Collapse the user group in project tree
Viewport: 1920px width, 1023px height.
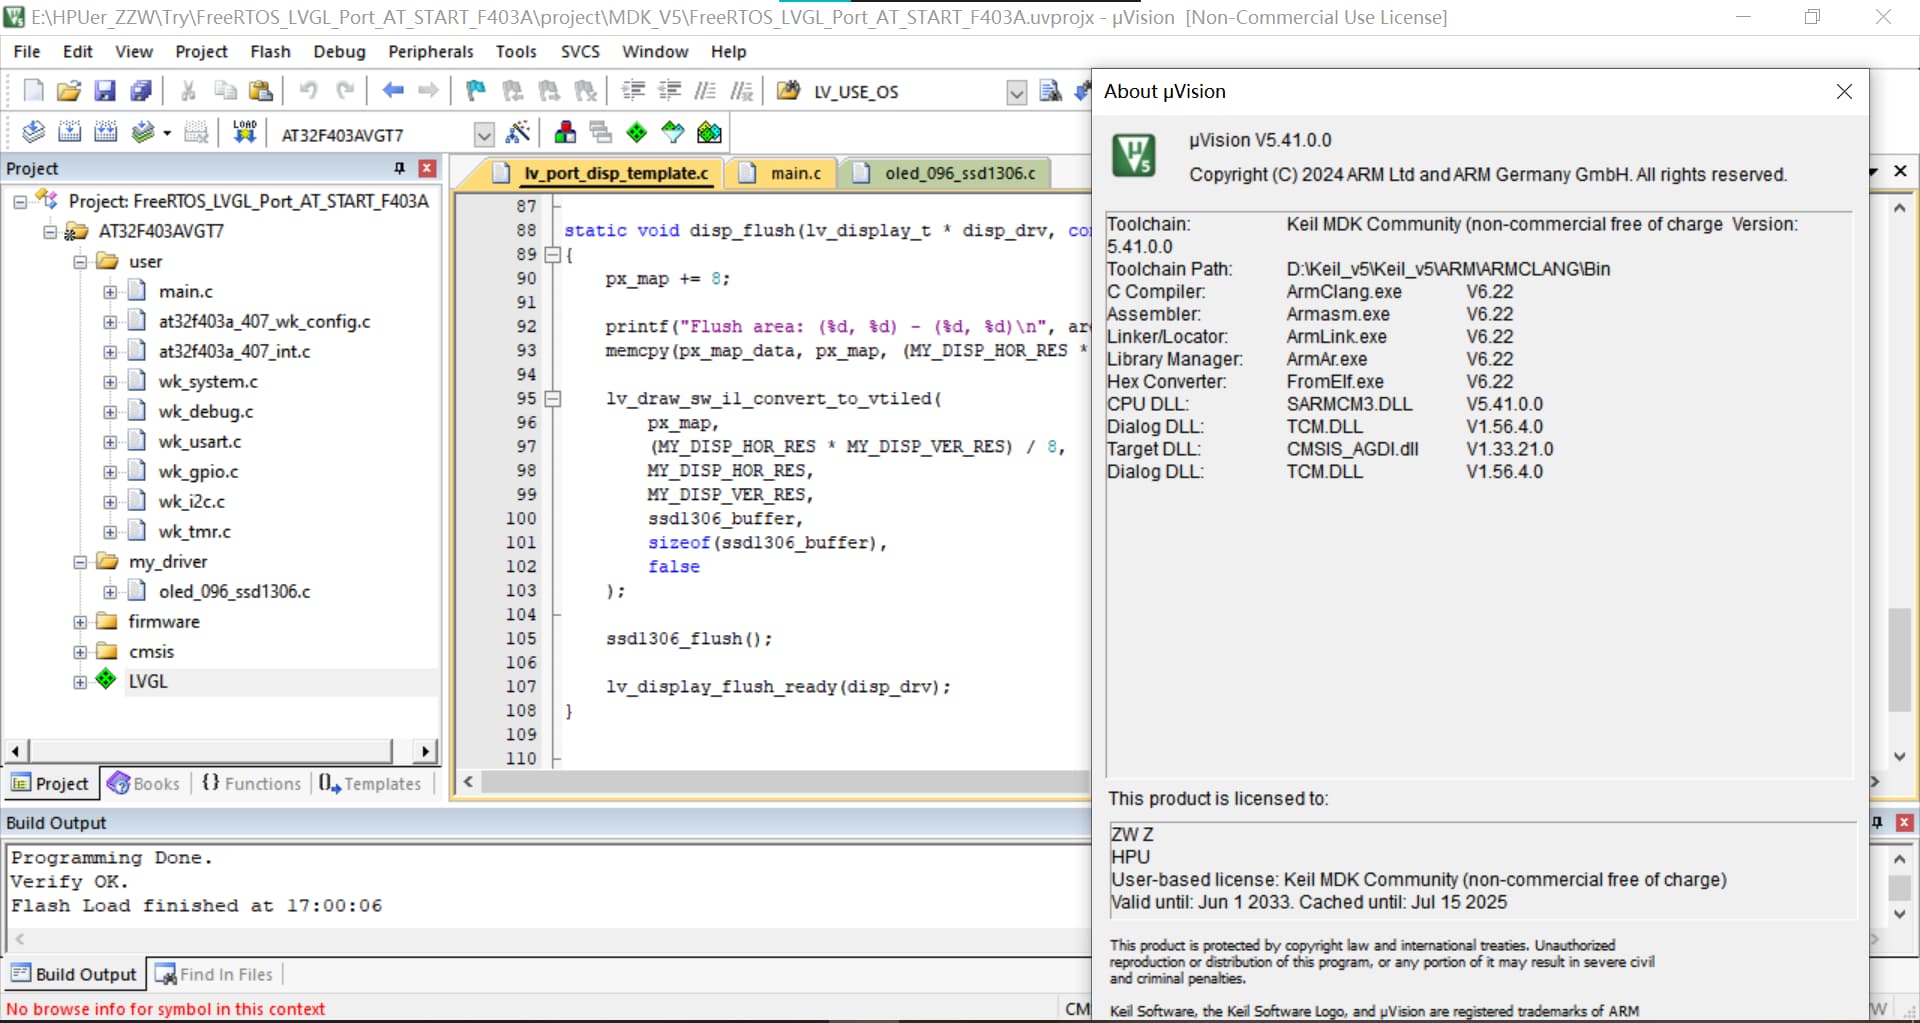pyautogui.click(x=80, y=262)
